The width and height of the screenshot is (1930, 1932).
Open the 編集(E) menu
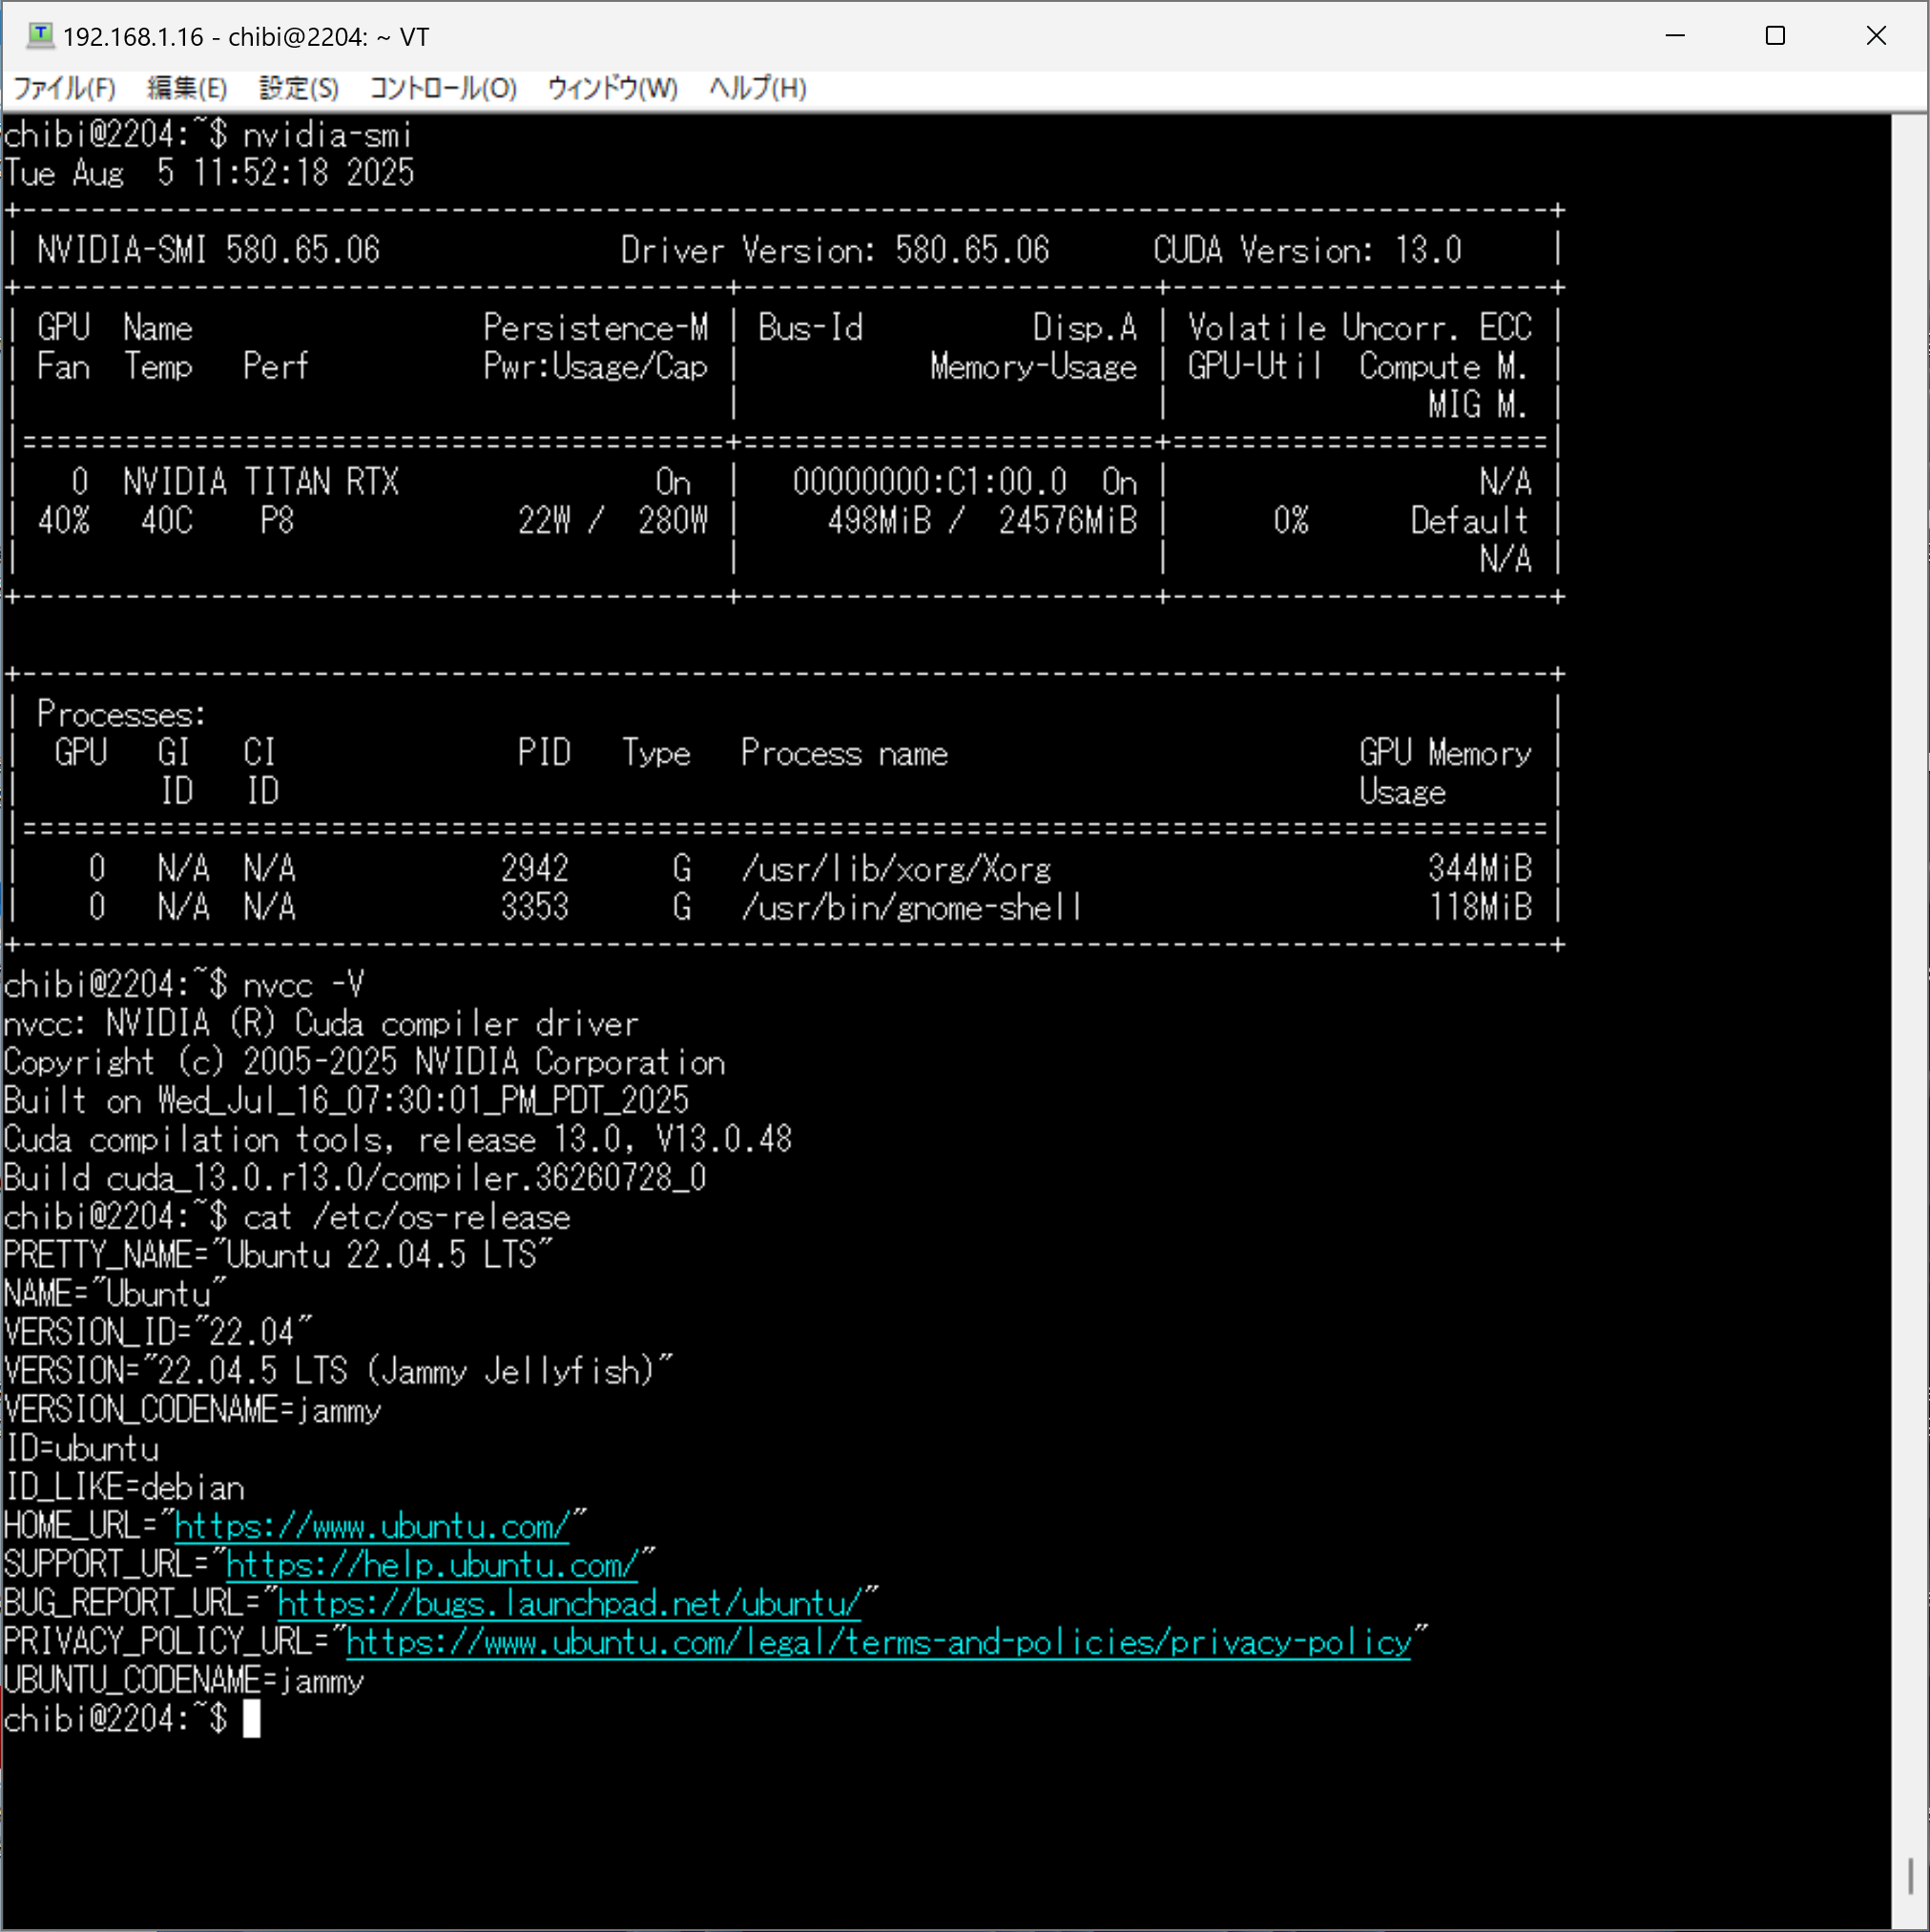pos(187,88)
